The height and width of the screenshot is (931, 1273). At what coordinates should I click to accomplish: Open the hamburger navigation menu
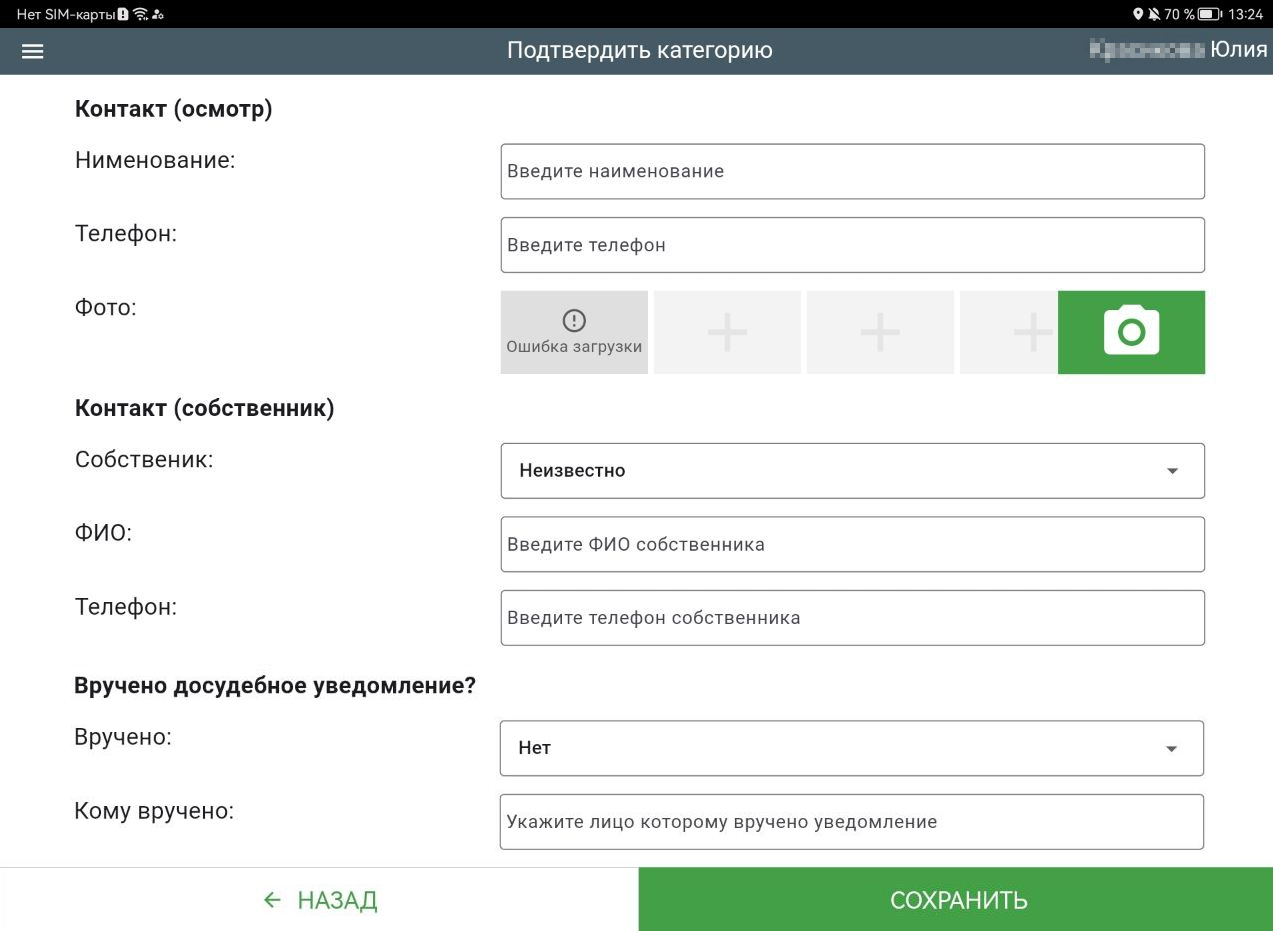point(32,51)
